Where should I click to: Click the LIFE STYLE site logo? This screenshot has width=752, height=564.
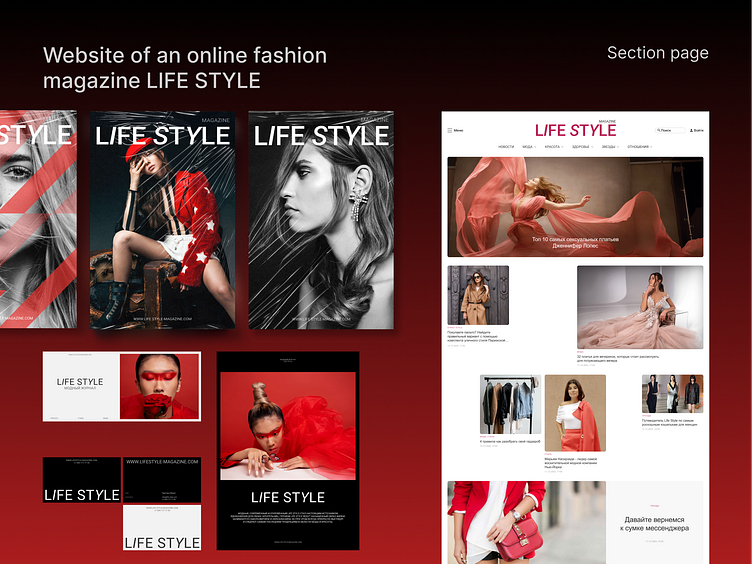(576, 130)
